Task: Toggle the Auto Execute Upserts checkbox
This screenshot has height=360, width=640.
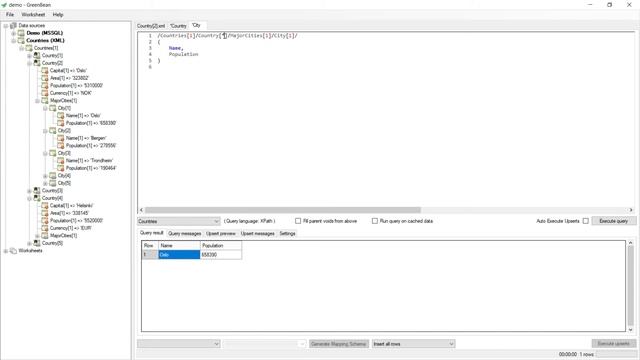Action: tap(586, 221)
